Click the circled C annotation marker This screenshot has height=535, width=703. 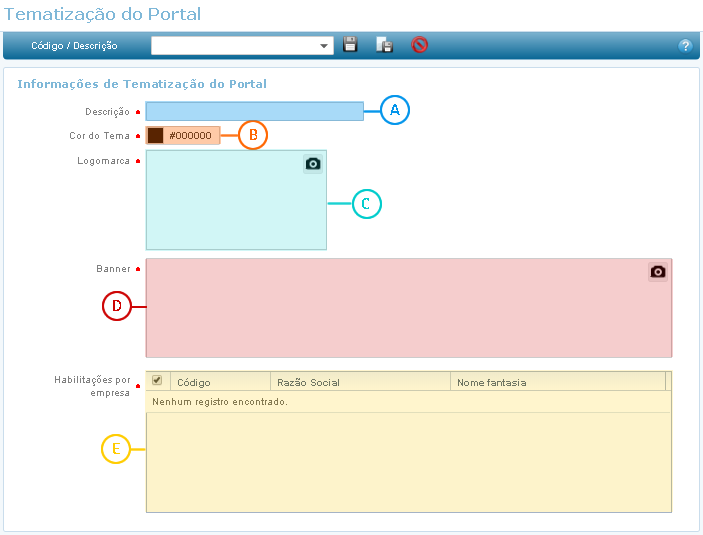click(x=366, y=204)
